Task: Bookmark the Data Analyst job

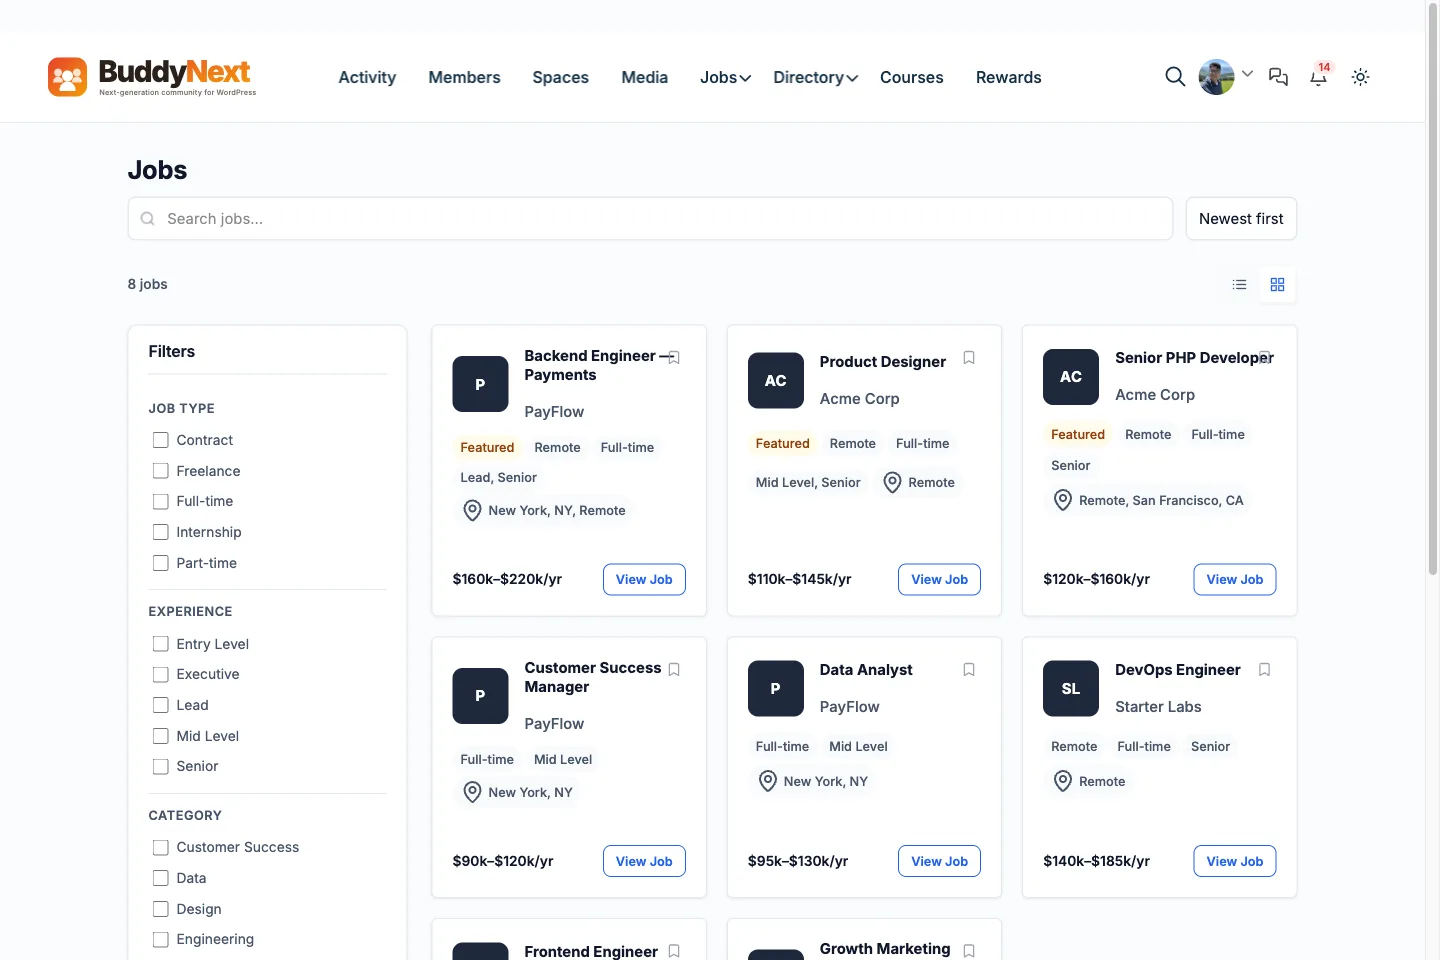Action: [969, 670]
